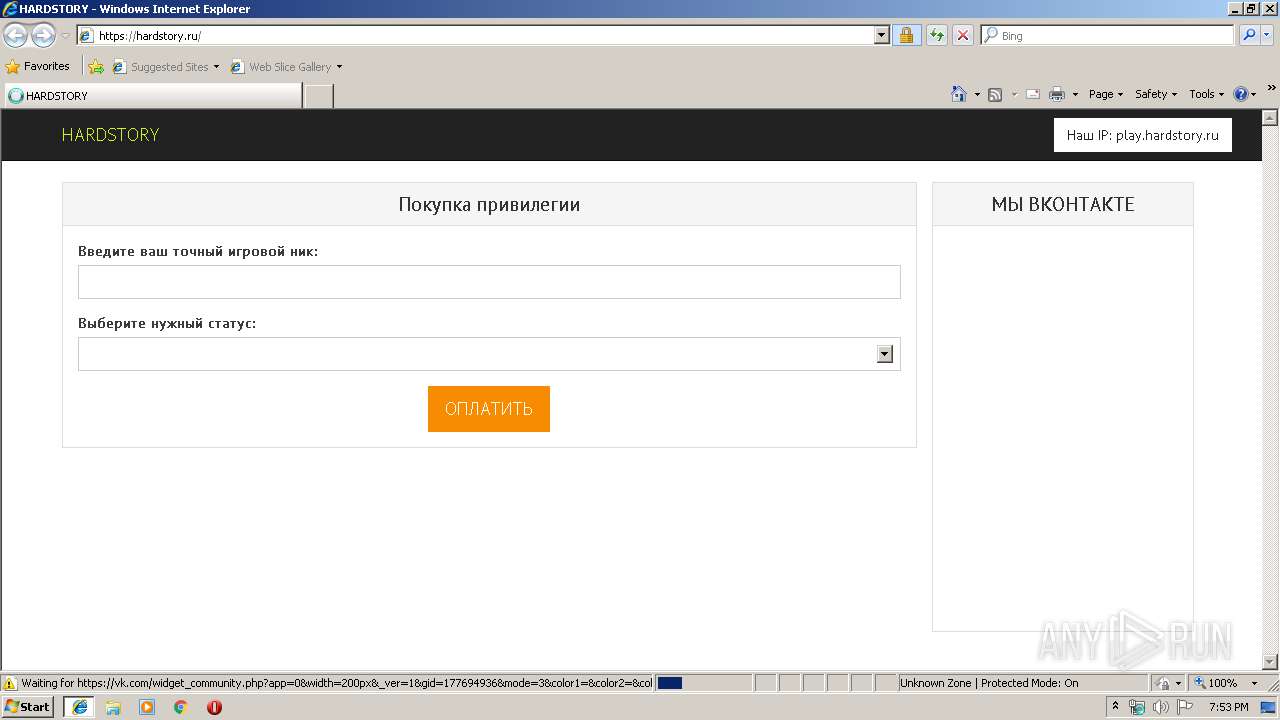The image size is (1280, 720).
Task: Expand the Web Slice Gallery dropdown arrow
Action: pyautogui.click(x=339, y=67)
